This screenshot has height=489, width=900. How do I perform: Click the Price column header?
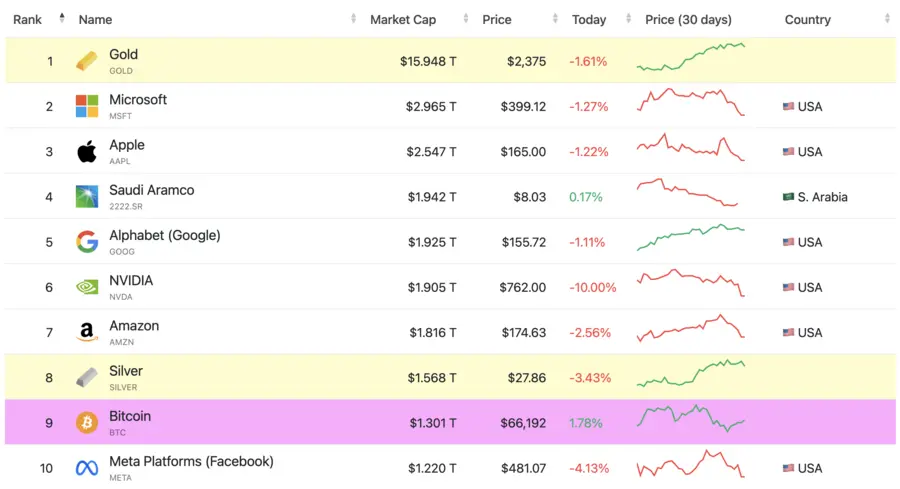pyautogui.click(x=496, y=20)
